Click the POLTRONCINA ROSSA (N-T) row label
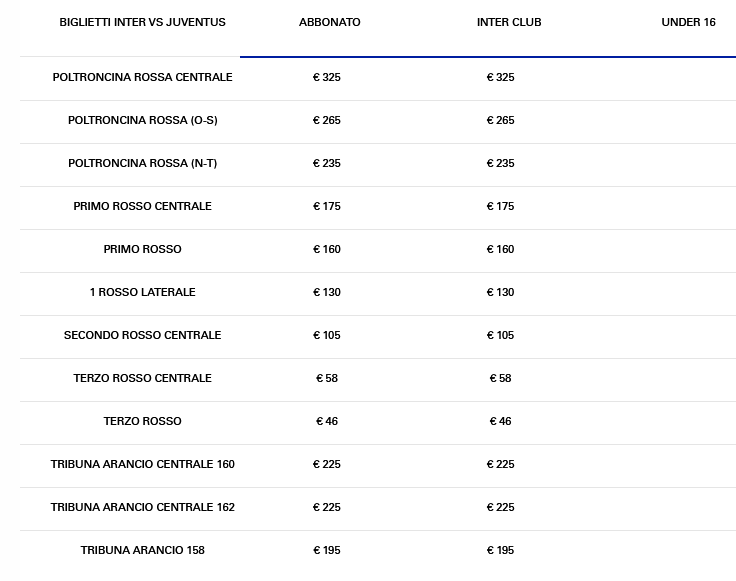 142,163
